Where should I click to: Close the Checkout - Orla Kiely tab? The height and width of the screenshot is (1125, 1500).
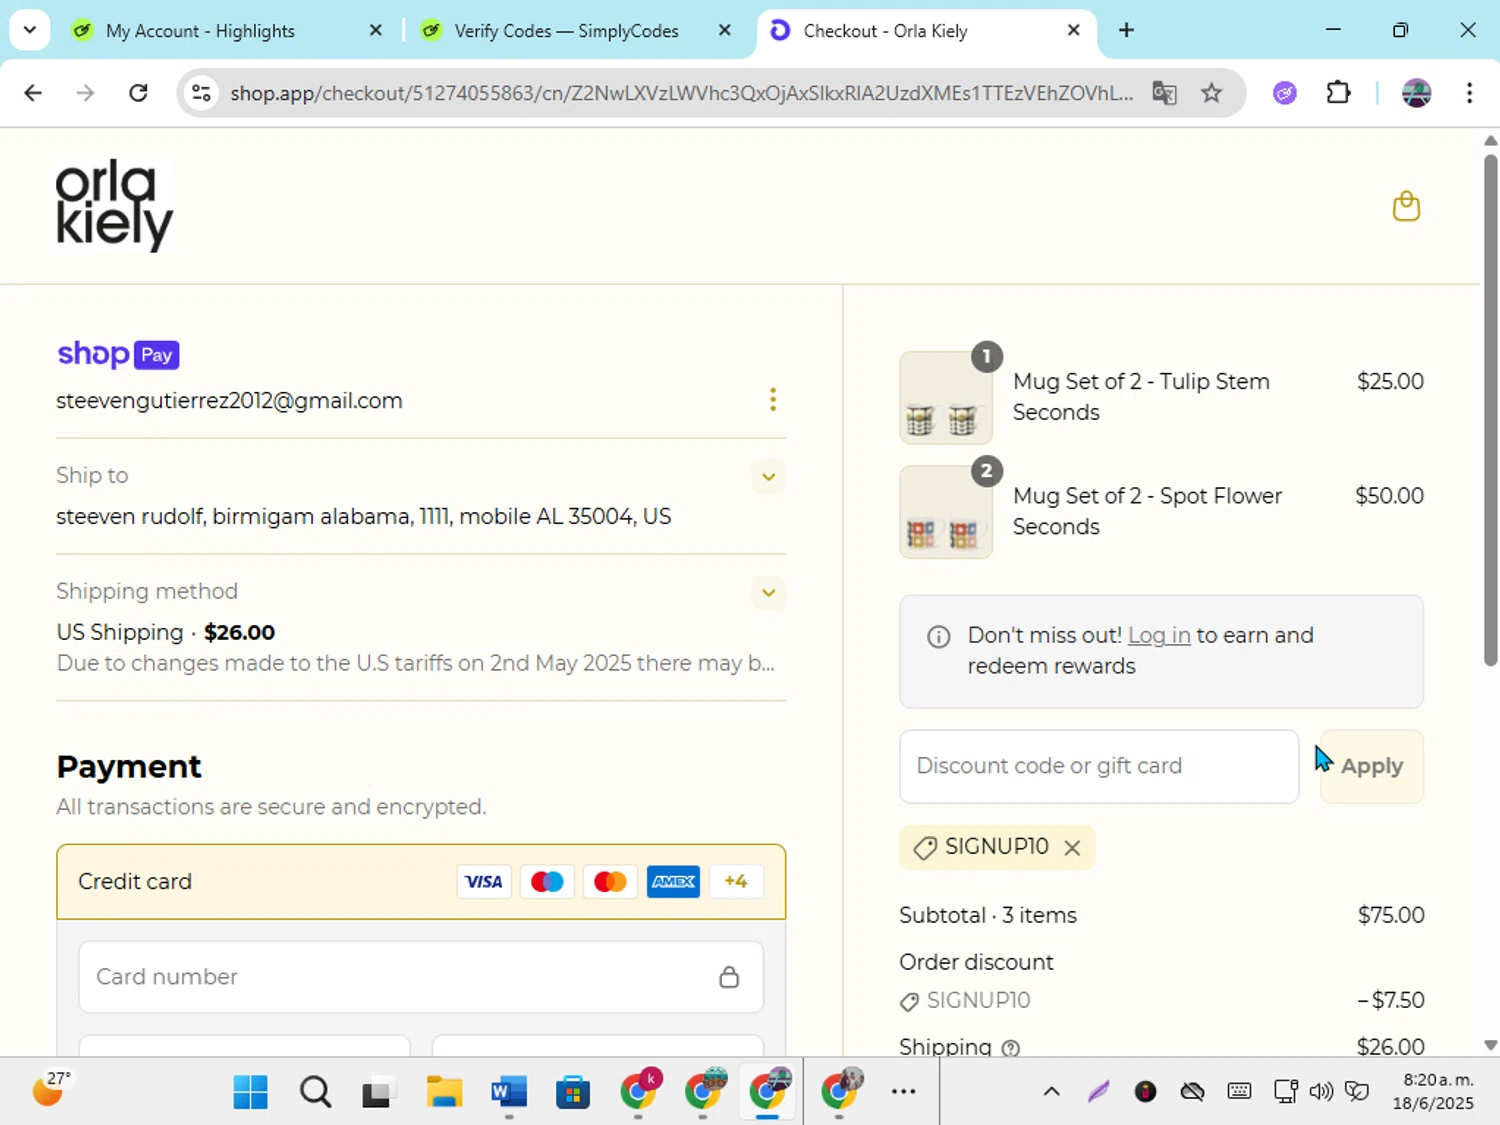(x=1074, y=30)
